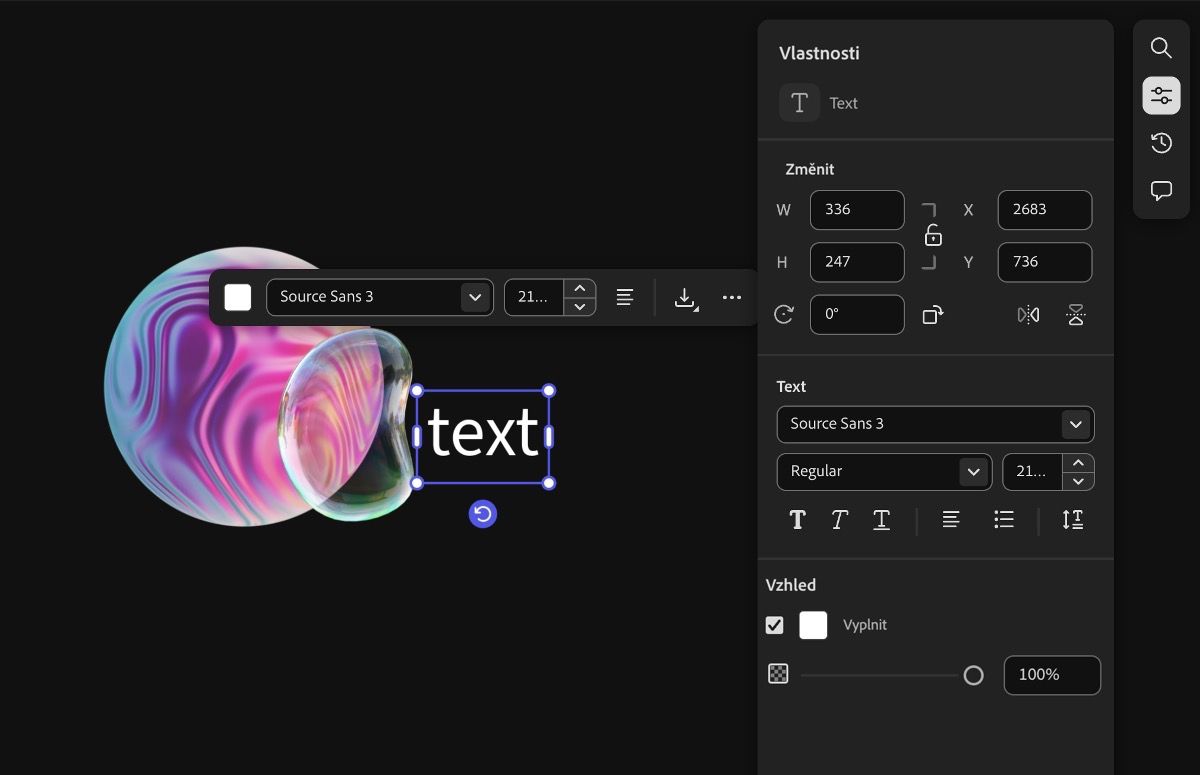Flip the text box horizontally
Screen dimensions: 1200x775
tap(1028, 315)
